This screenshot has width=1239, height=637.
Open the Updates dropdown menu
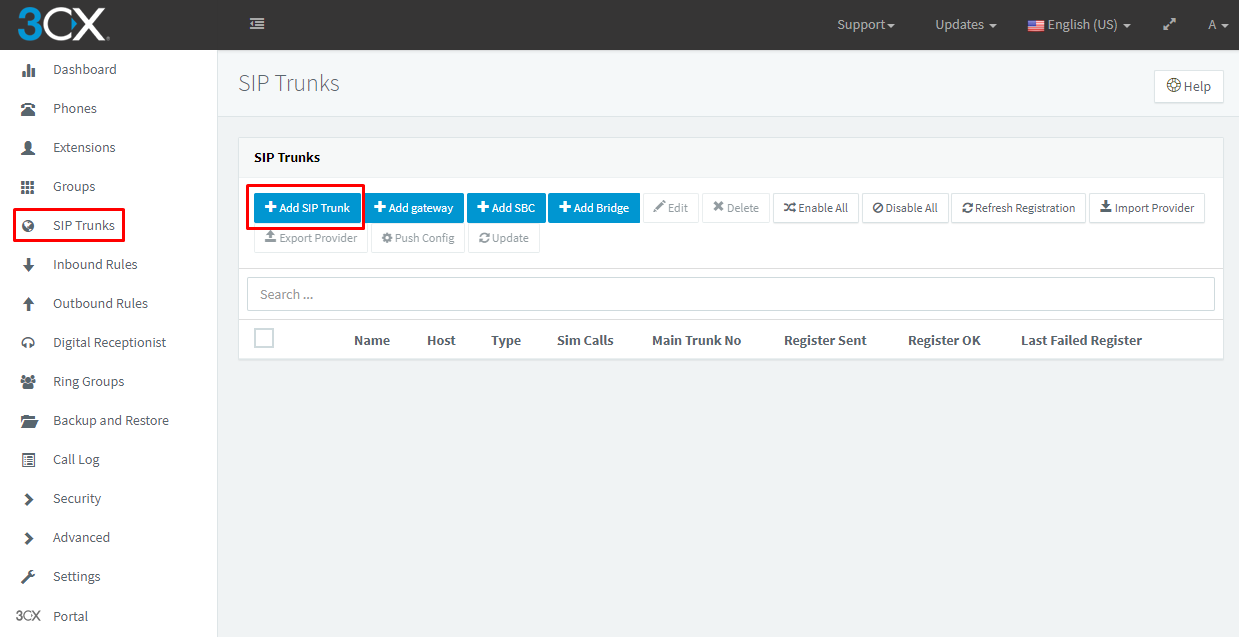pos(965,25)
